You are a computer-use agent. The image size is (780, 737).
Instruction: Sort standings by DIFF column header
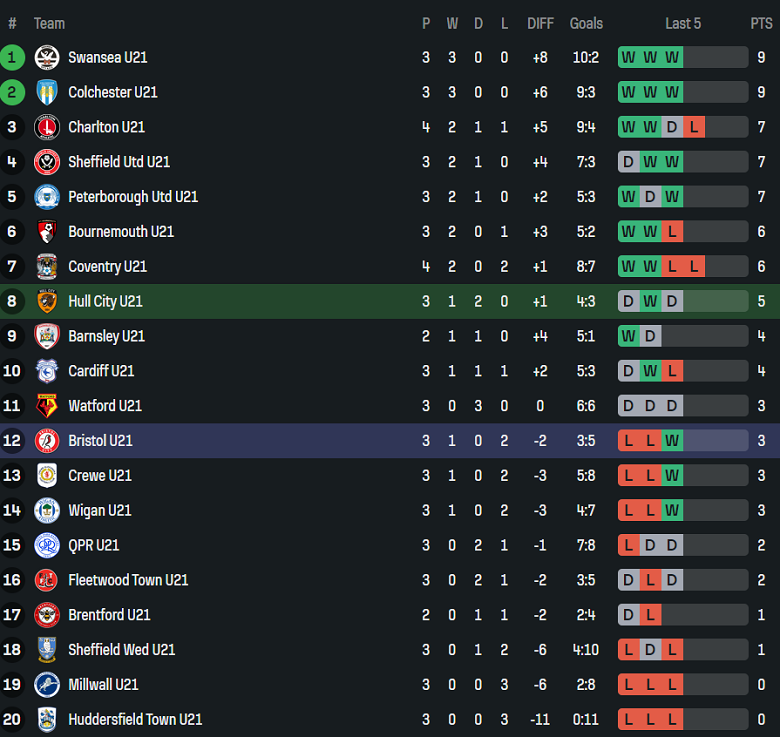[540, 23]
